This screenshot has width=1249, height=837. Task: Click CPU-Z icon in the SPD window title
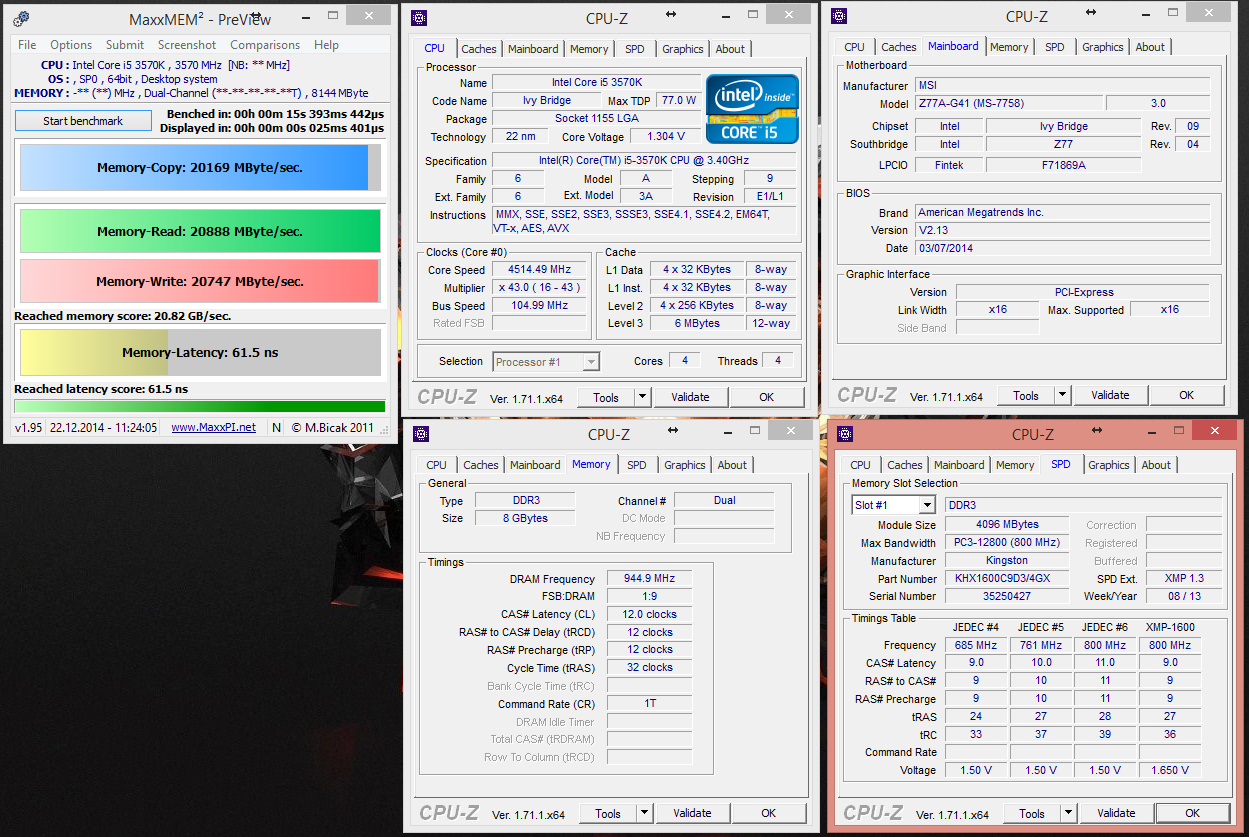tap(845, 434)
